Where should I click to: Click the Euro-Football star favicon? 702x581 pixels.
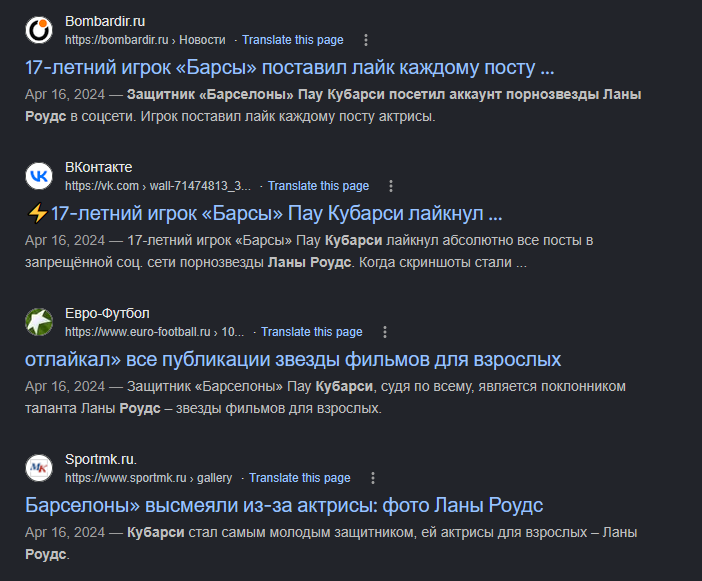39,322
